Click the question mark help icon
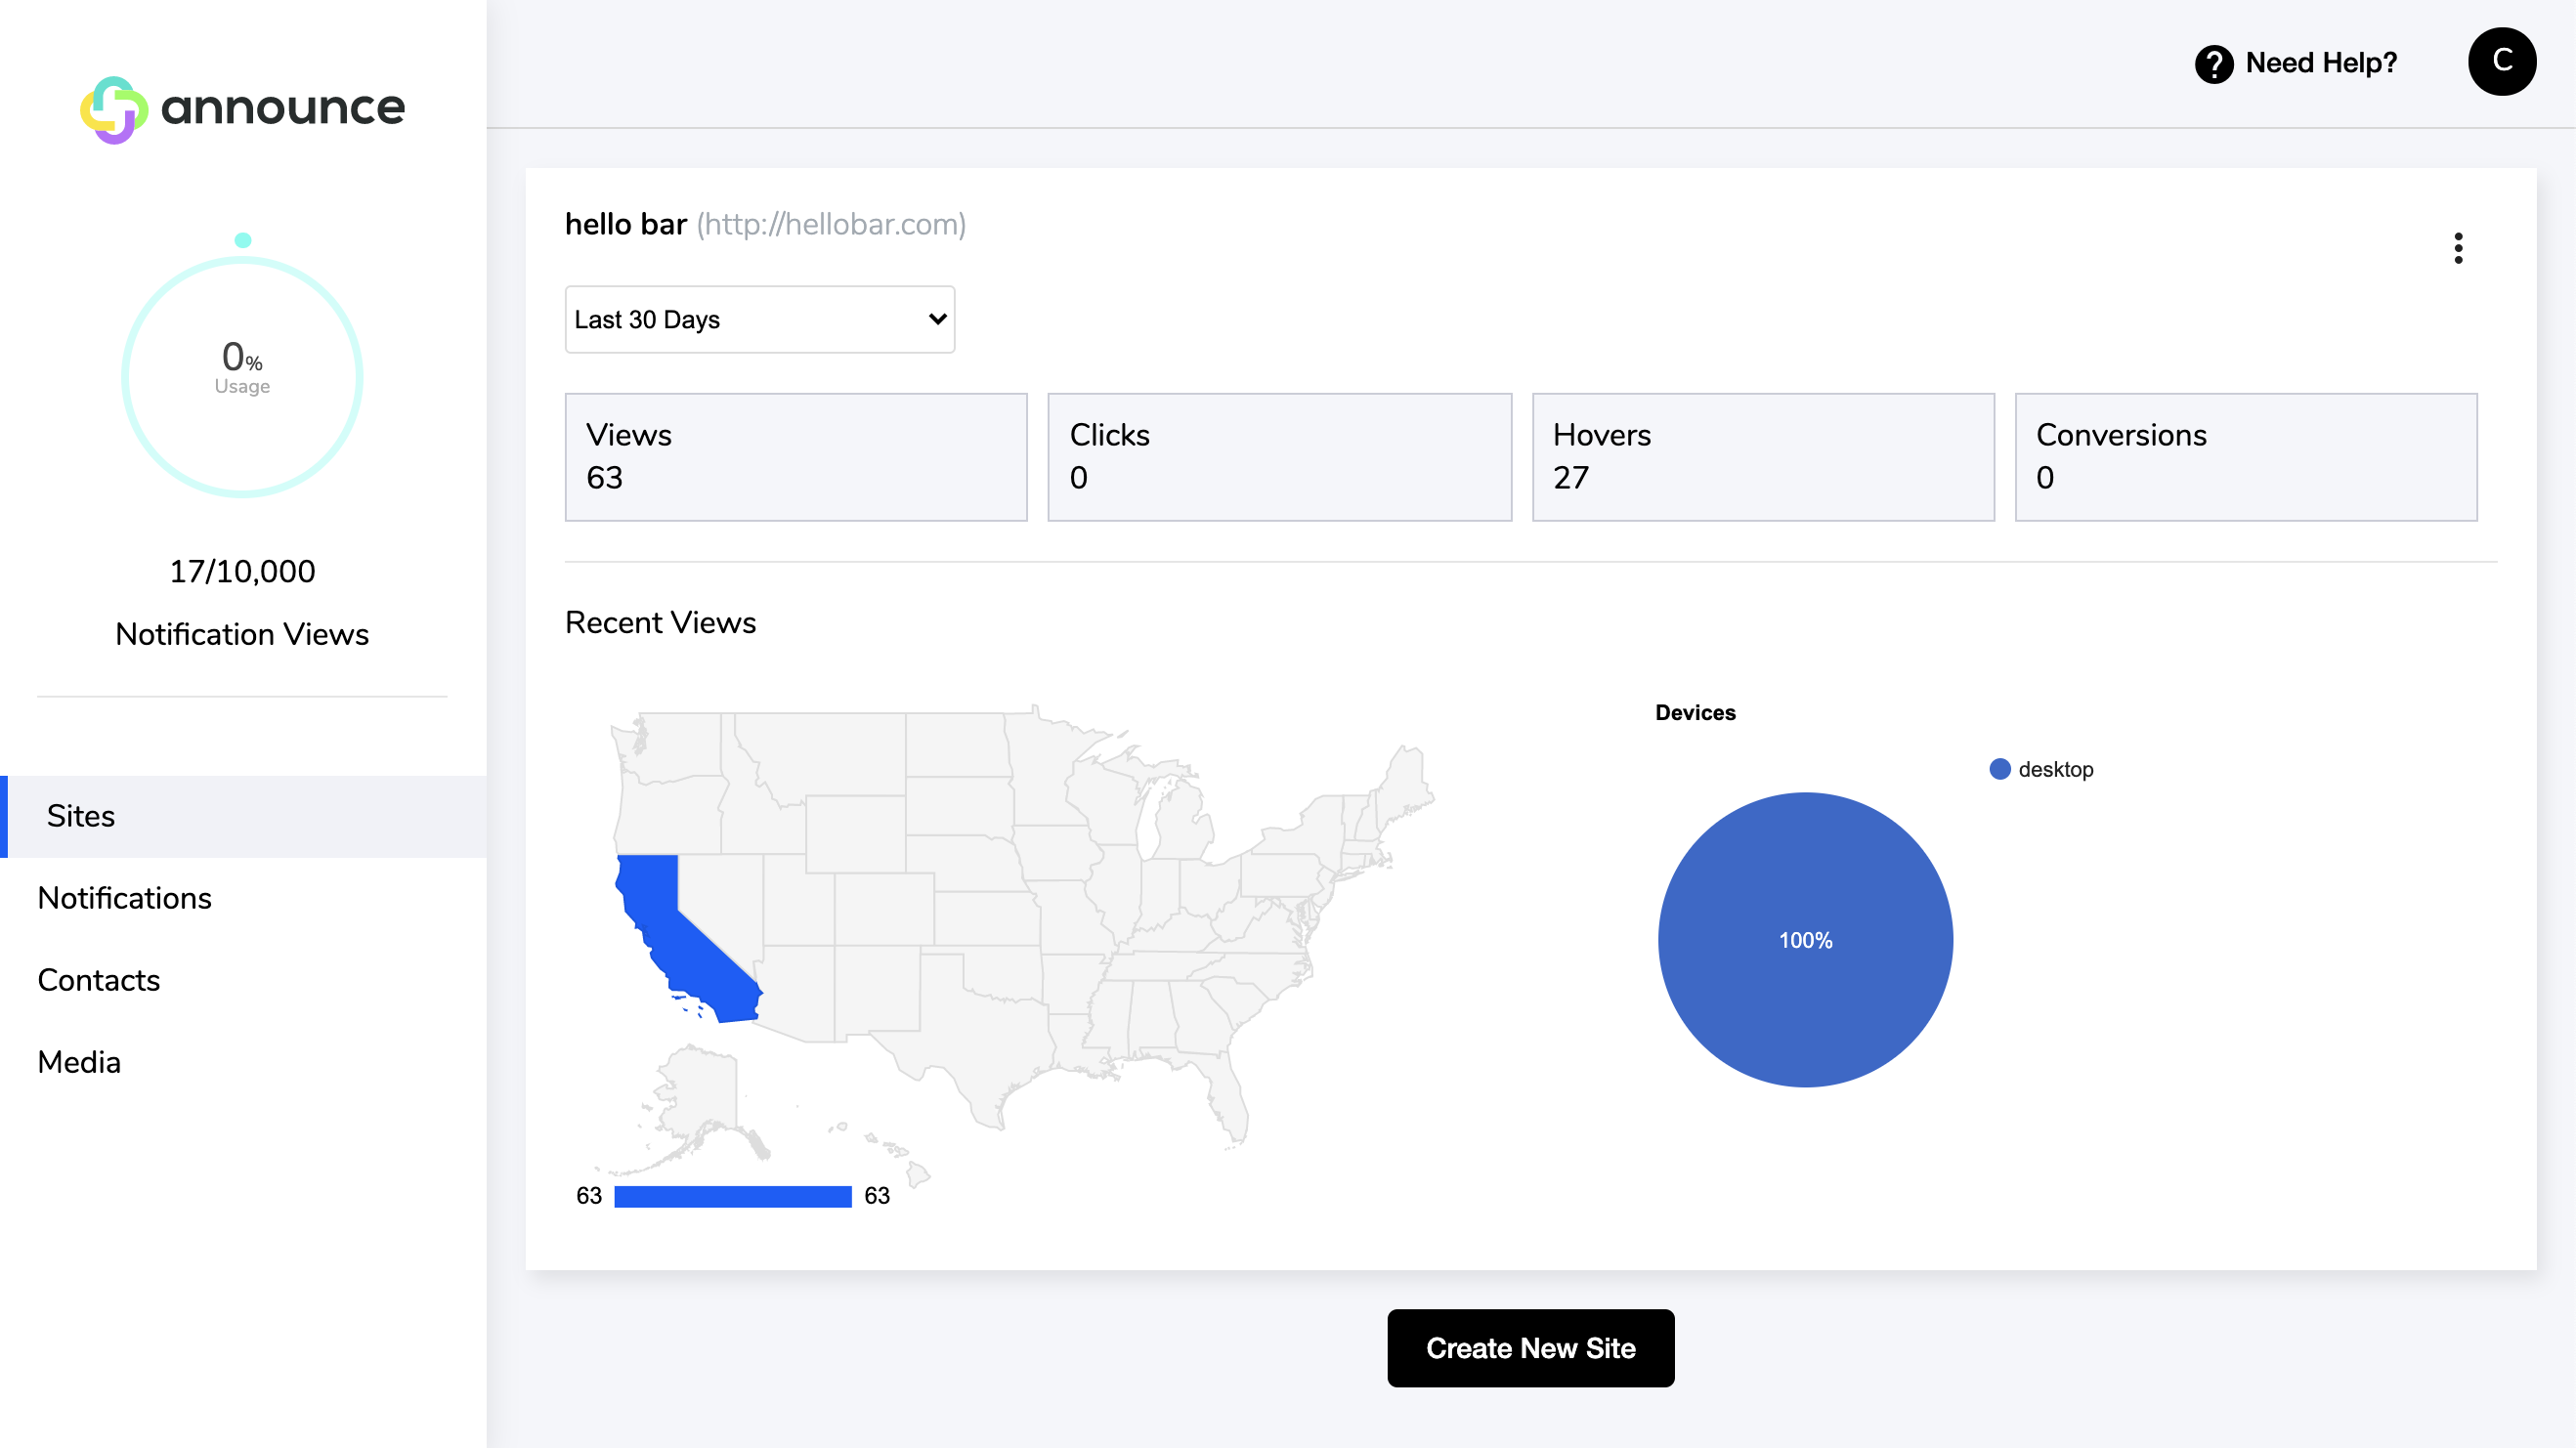This screenshot has height=1448, width=2576. [x=2213, y=64]
